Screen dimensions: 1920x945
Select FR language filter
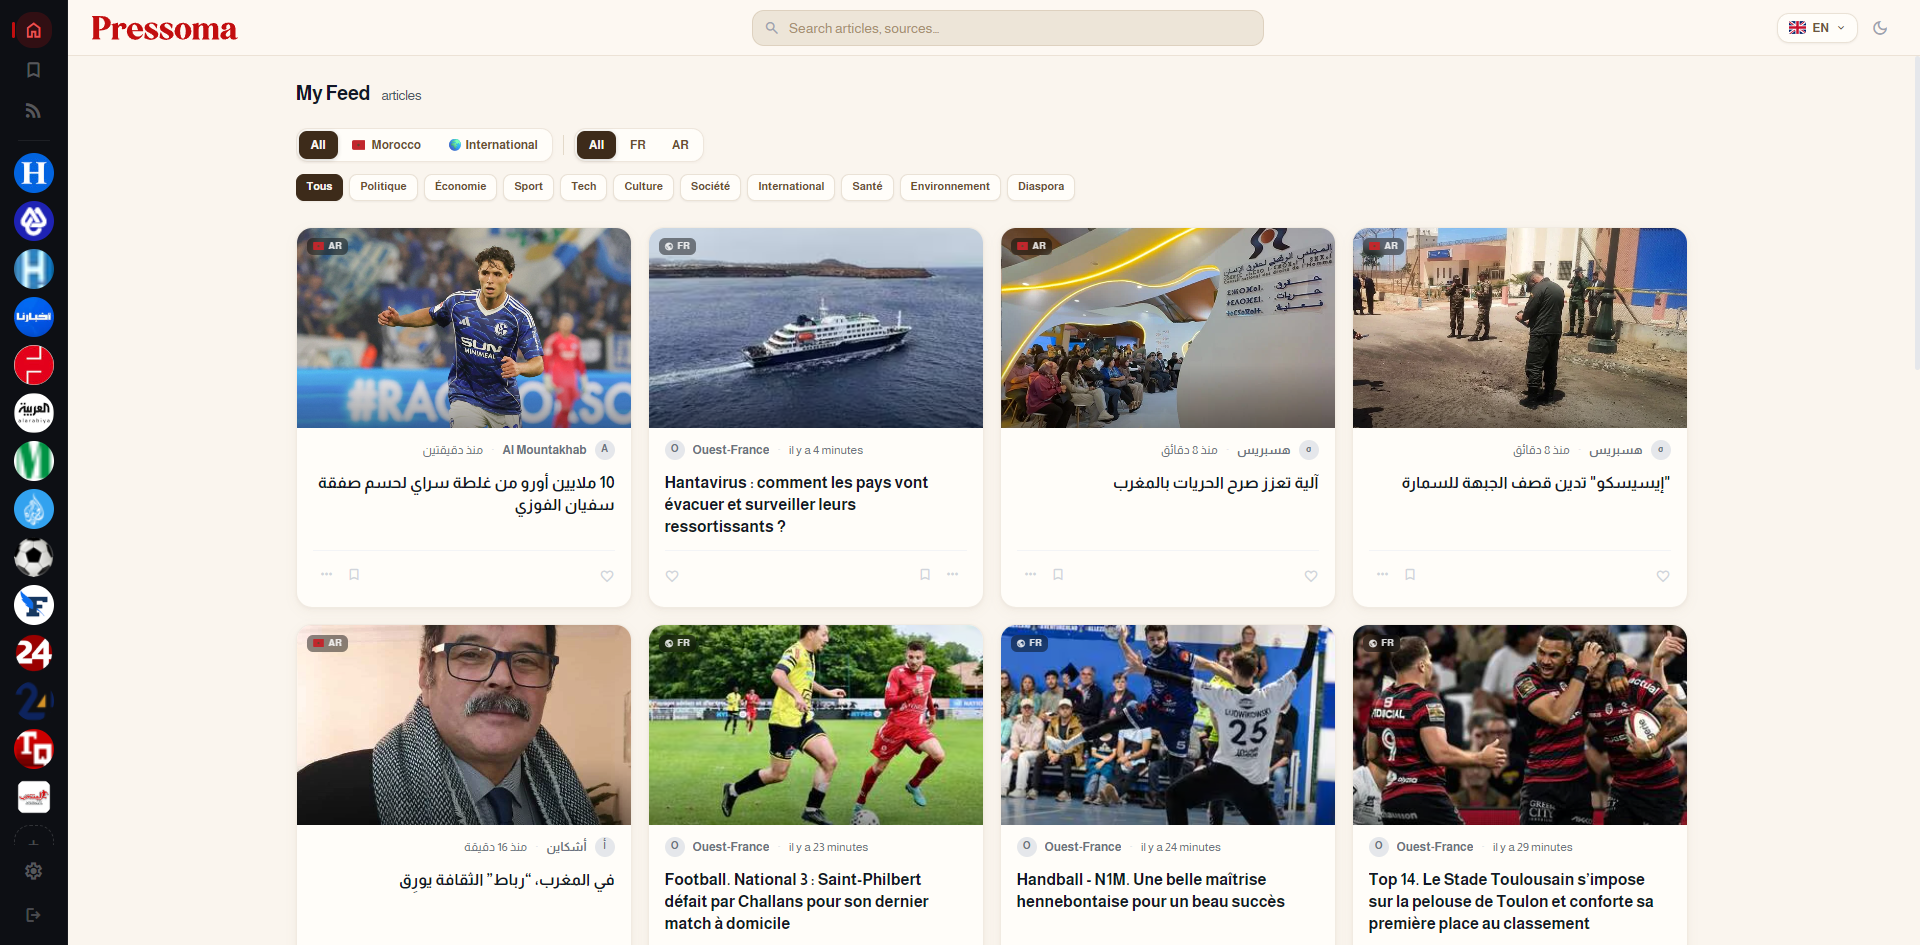[638, 145]
